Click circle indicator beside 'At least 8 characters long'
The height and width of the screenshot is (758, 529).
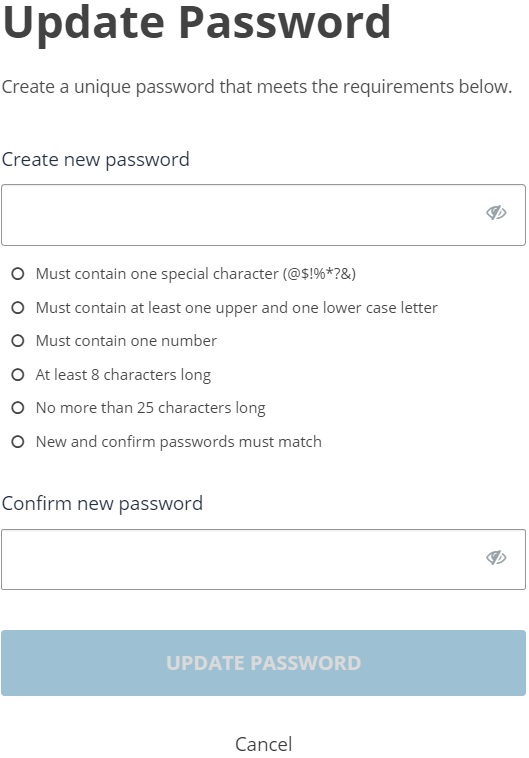tap(18, 375)
